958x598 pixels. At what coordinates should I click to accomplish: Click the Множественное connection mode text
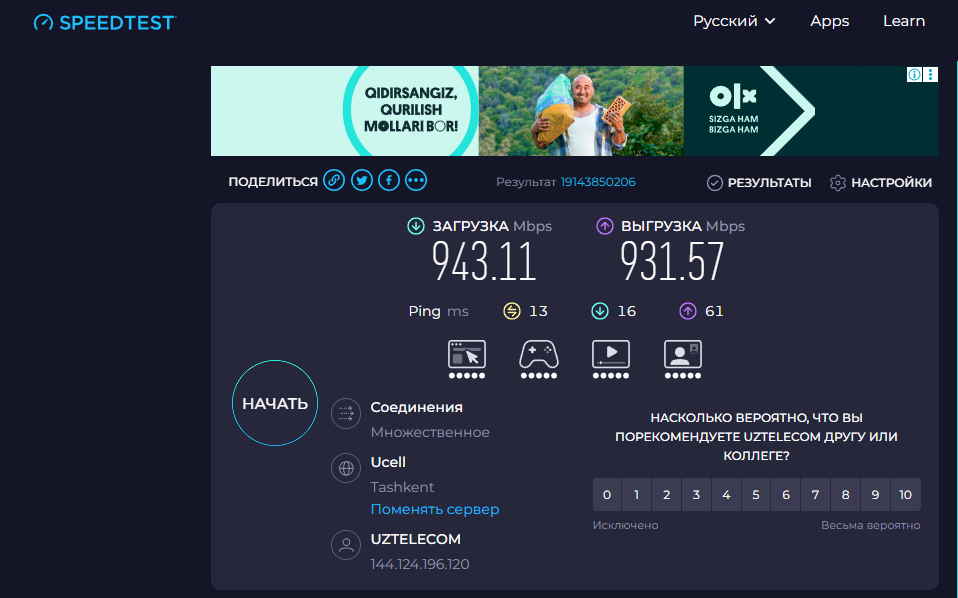click(430, 432)
